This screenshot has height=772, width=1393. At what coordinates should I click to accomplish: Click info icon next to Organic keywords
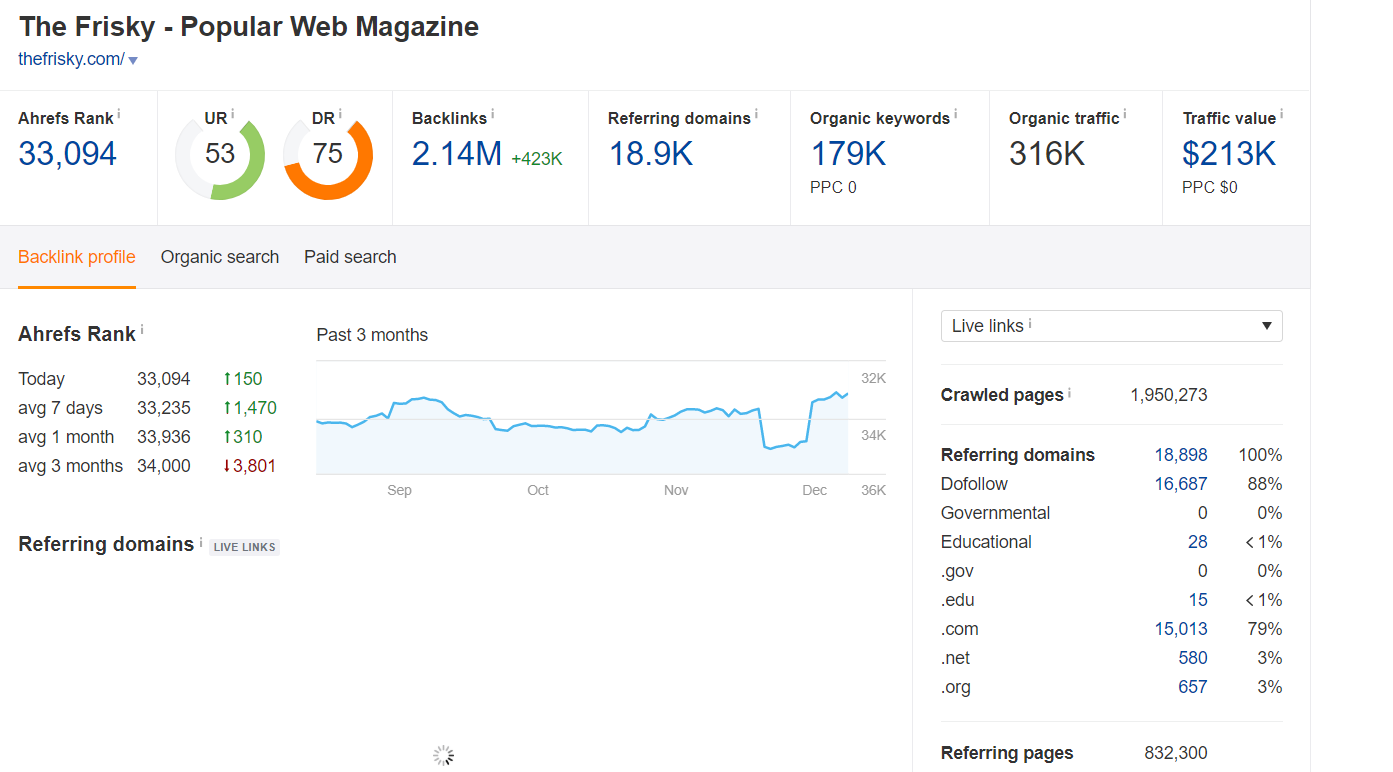pyautogui.click(x=956, y=115)
